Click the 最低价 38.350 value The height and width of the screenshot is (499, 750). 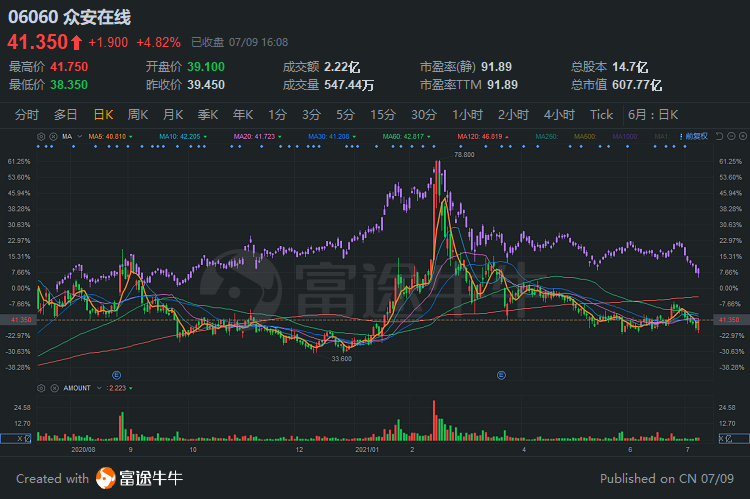tap(69, 85)
